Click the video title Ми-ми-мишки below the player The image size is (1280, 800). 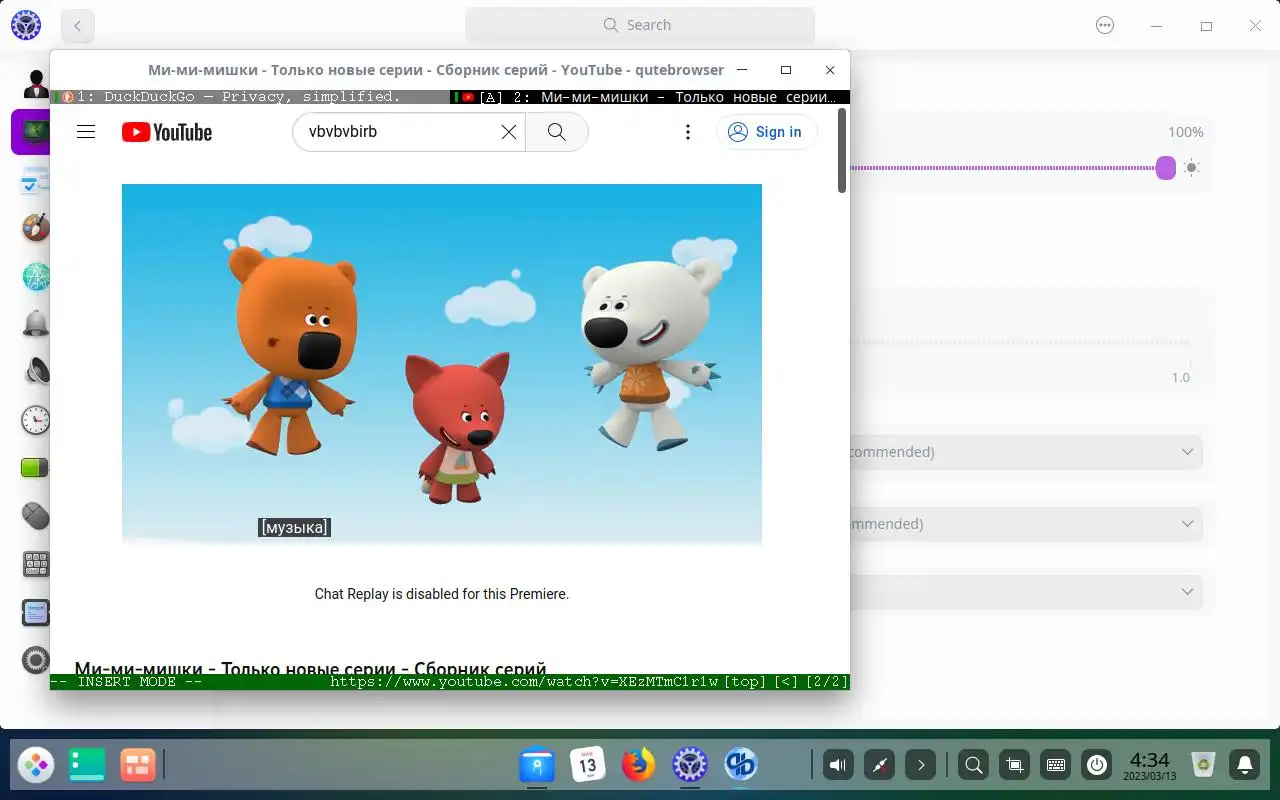tap(310, 667)
